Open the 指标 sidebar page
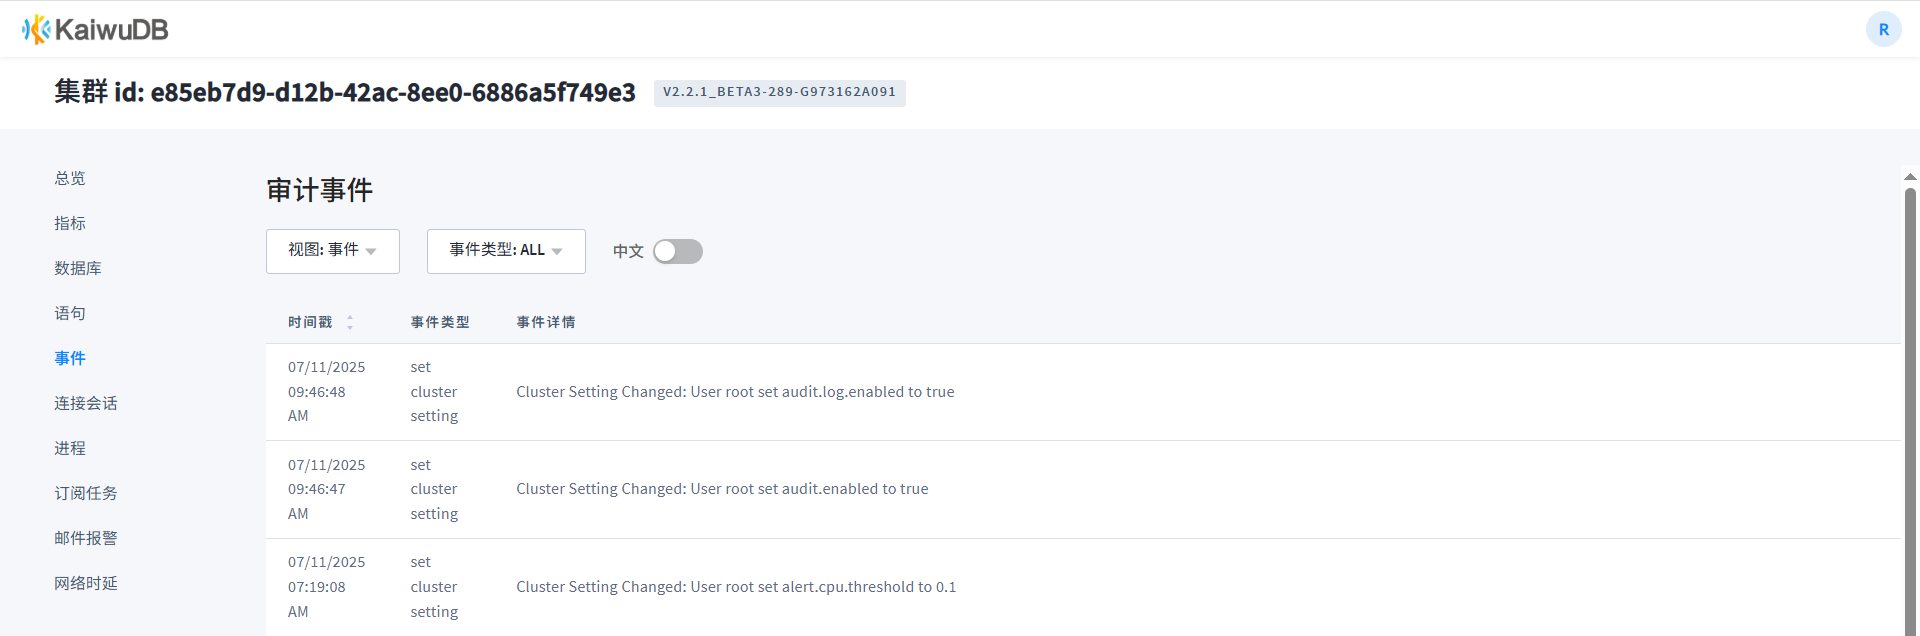 click(70, 223)
